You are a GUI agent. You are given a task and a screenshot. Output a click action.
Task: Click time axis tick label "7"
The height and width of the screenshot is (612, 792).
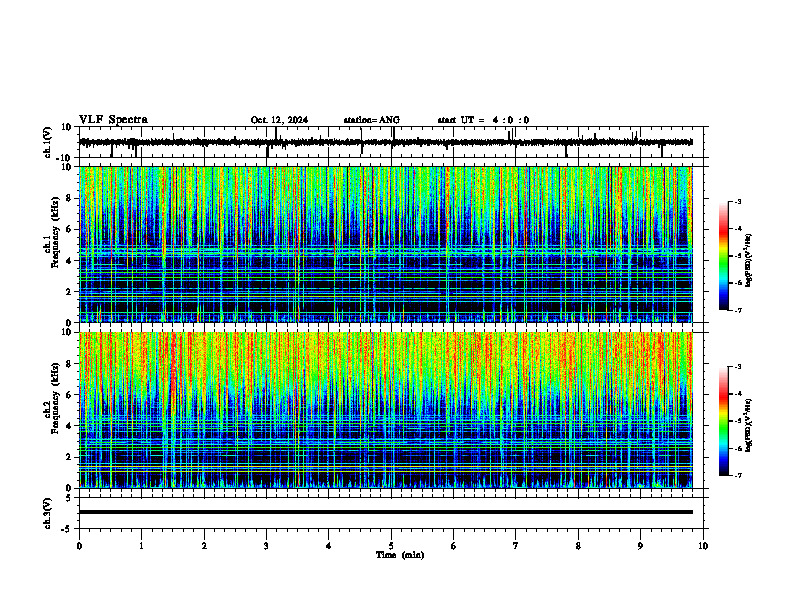(516, 546)
